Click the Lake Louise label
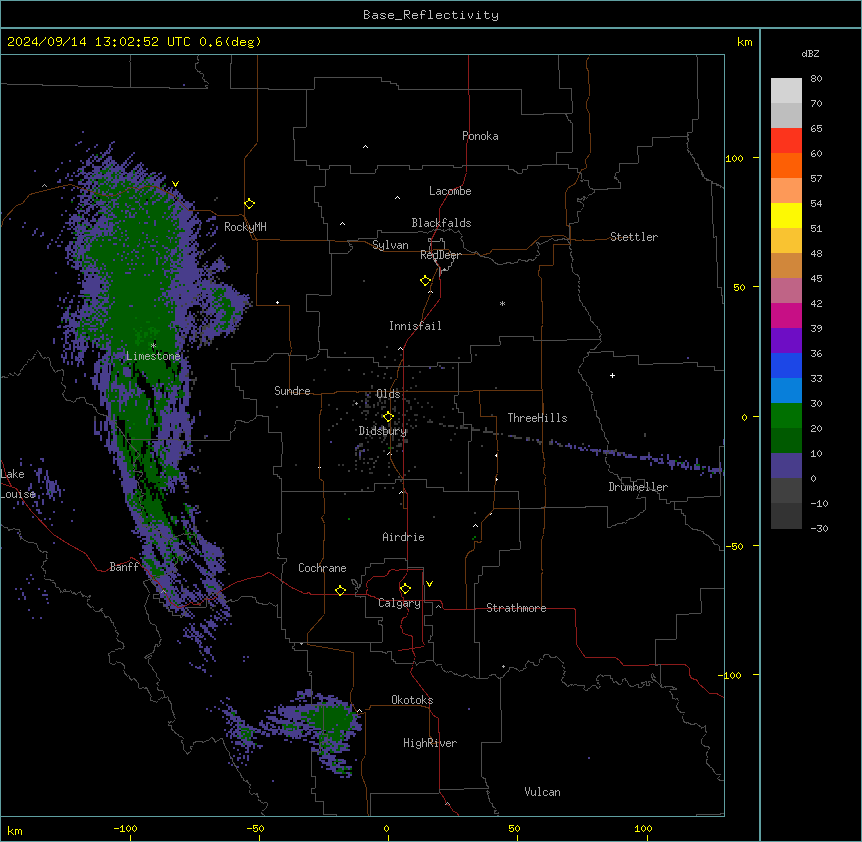Screen dimensions: 862x842 [18, 484]
